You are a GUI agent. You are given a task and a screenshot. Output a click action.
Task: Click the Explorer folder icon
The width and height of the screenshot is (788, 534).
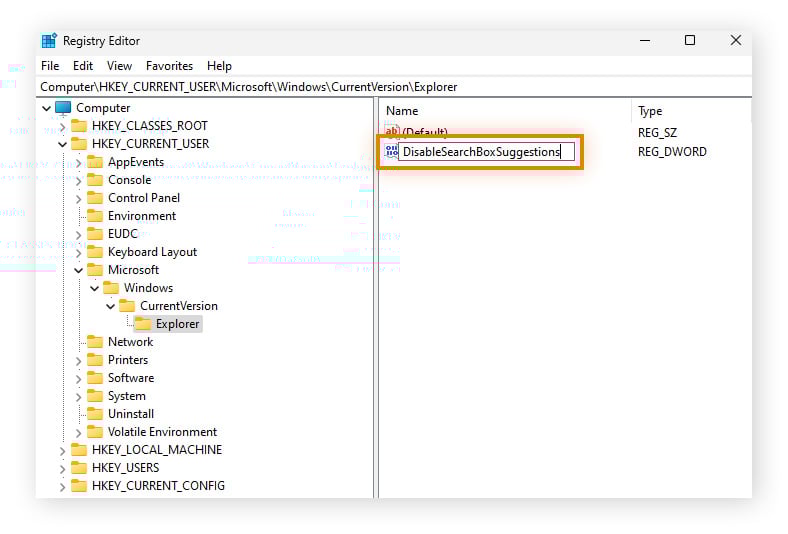pyautogui.click(x=143, y=324)
